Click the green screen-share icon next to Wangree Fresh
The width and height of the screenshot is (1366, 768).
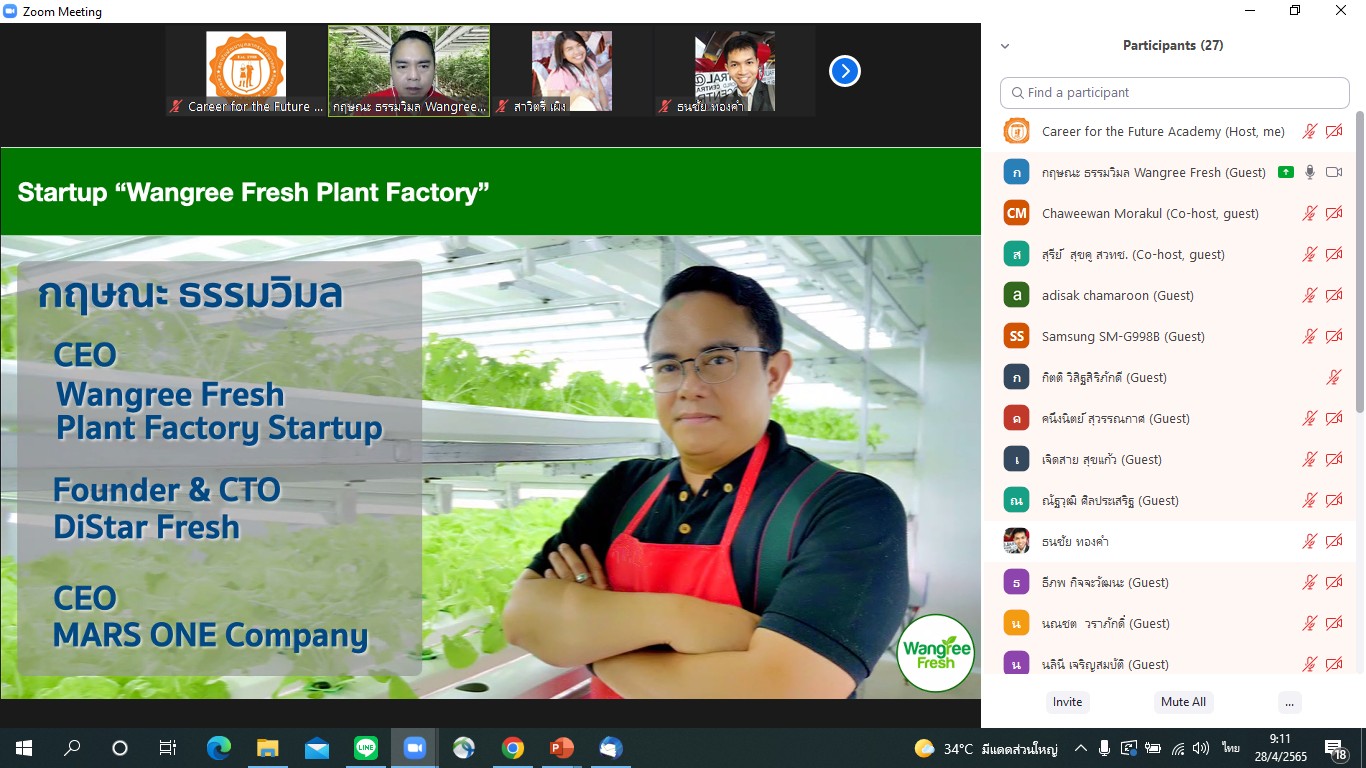point(1286,172)
